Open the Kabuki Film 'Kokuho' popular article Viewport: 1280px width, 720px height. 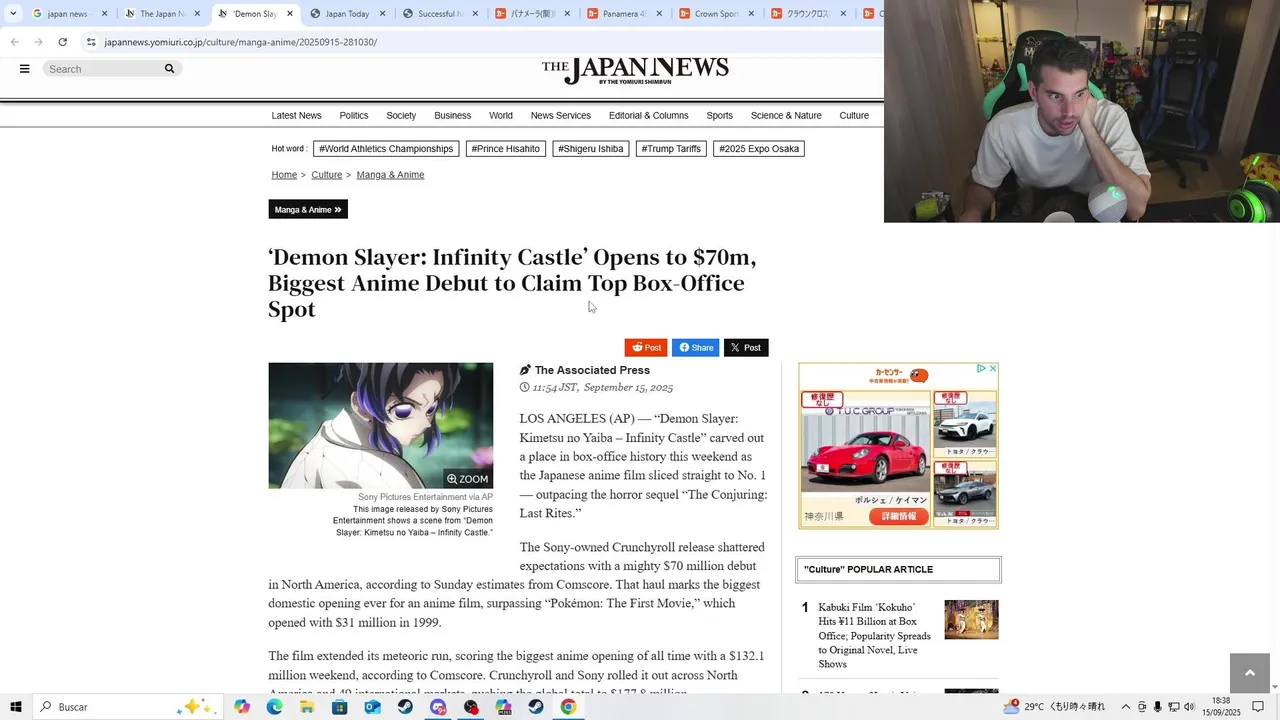click(874, 635)
